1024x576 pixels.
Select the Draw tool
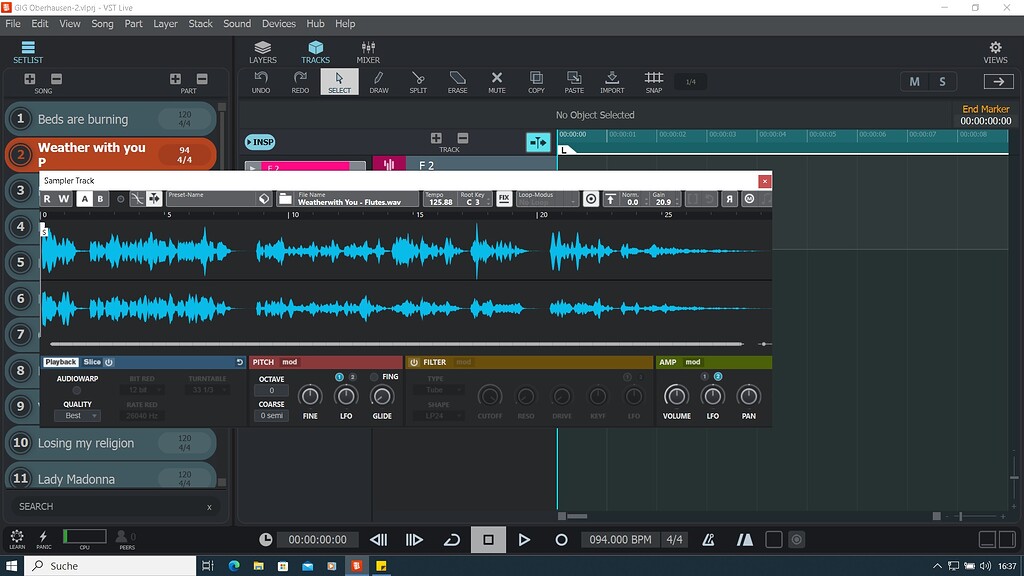click(x=379, y=82)
